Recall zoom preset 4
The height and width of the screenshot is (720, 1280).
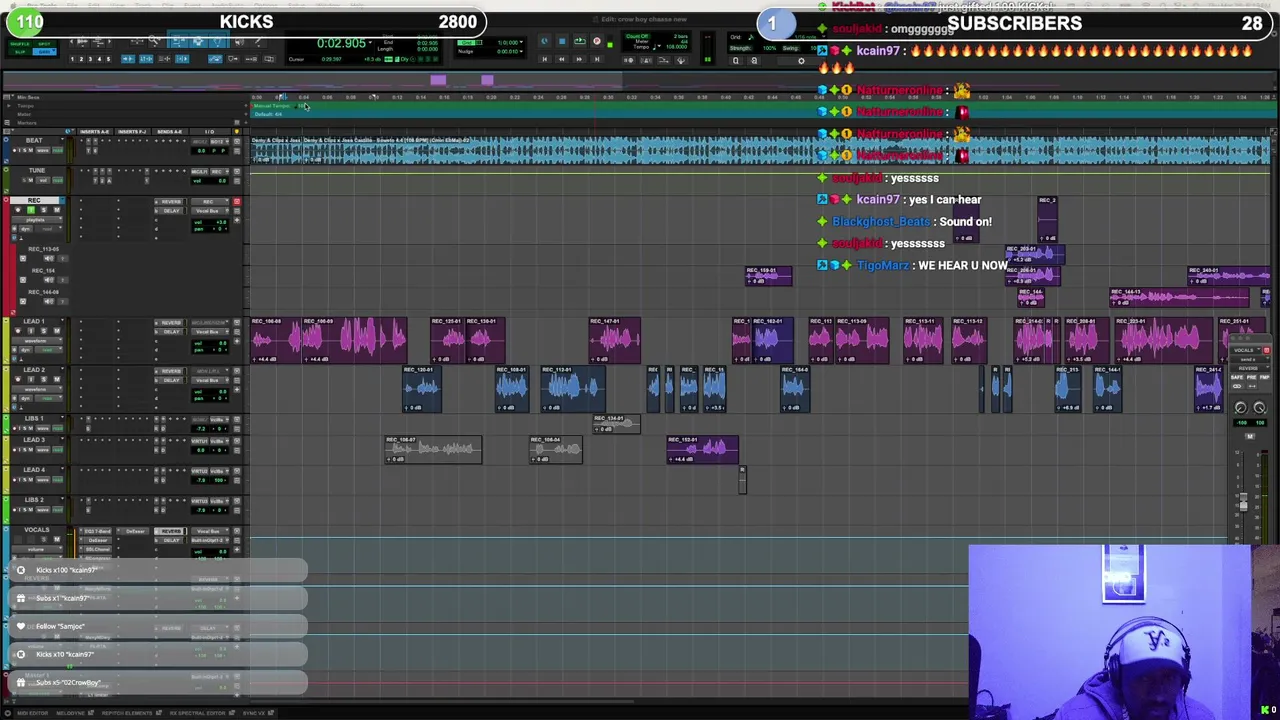99,59
